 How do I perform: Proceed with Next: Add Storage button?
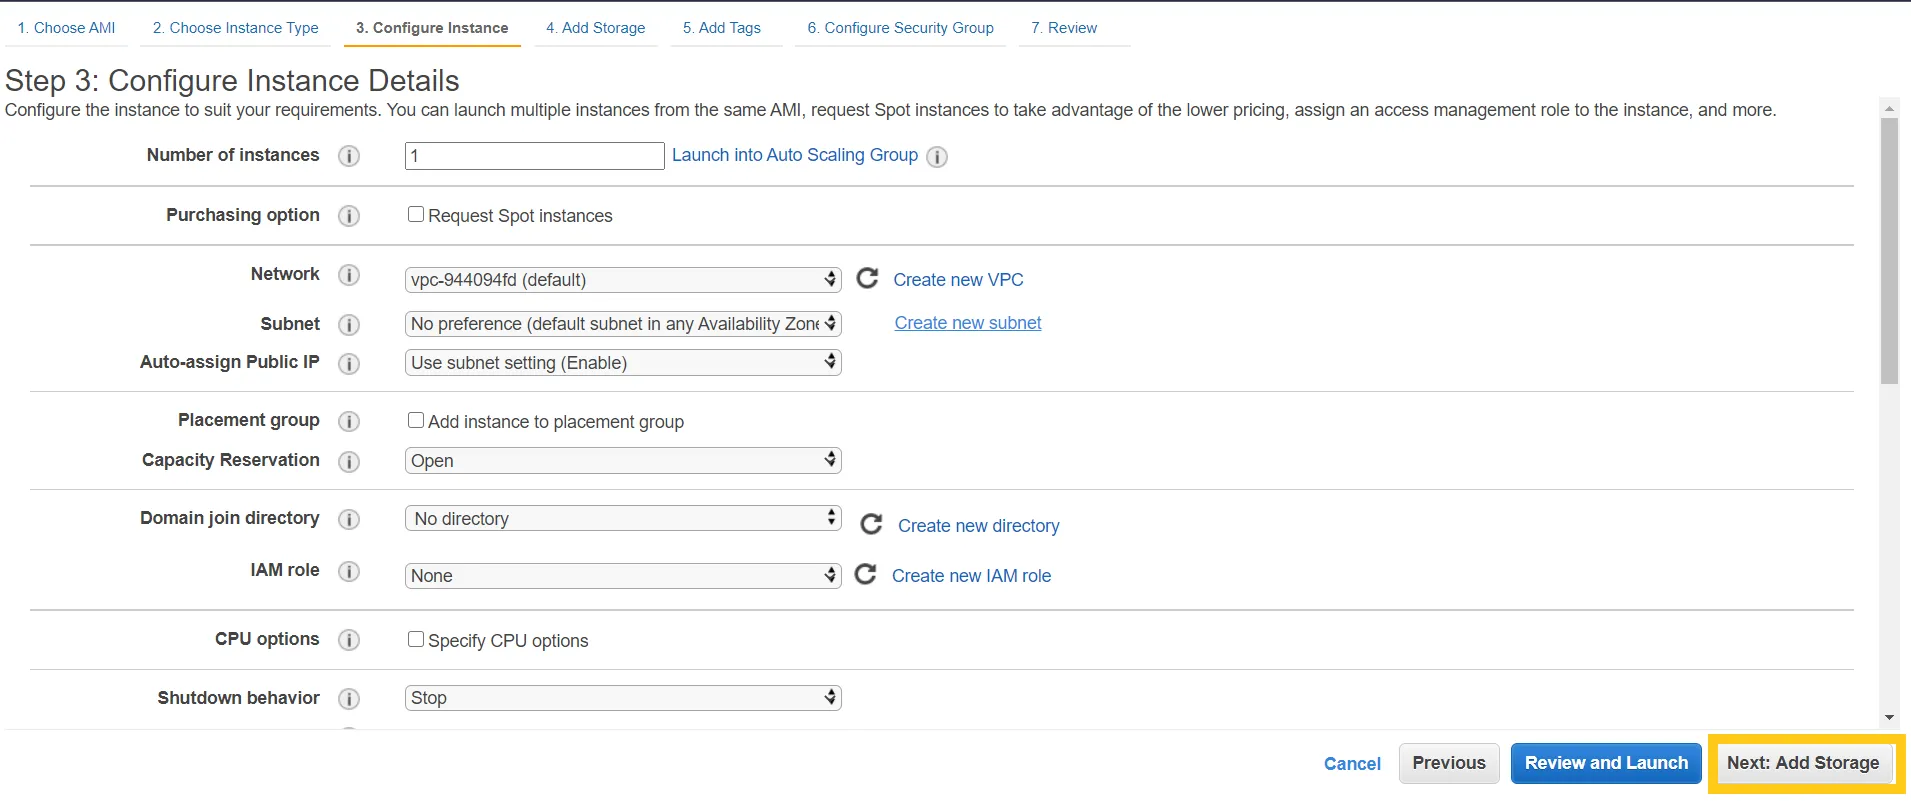(x=1803, y=763)
